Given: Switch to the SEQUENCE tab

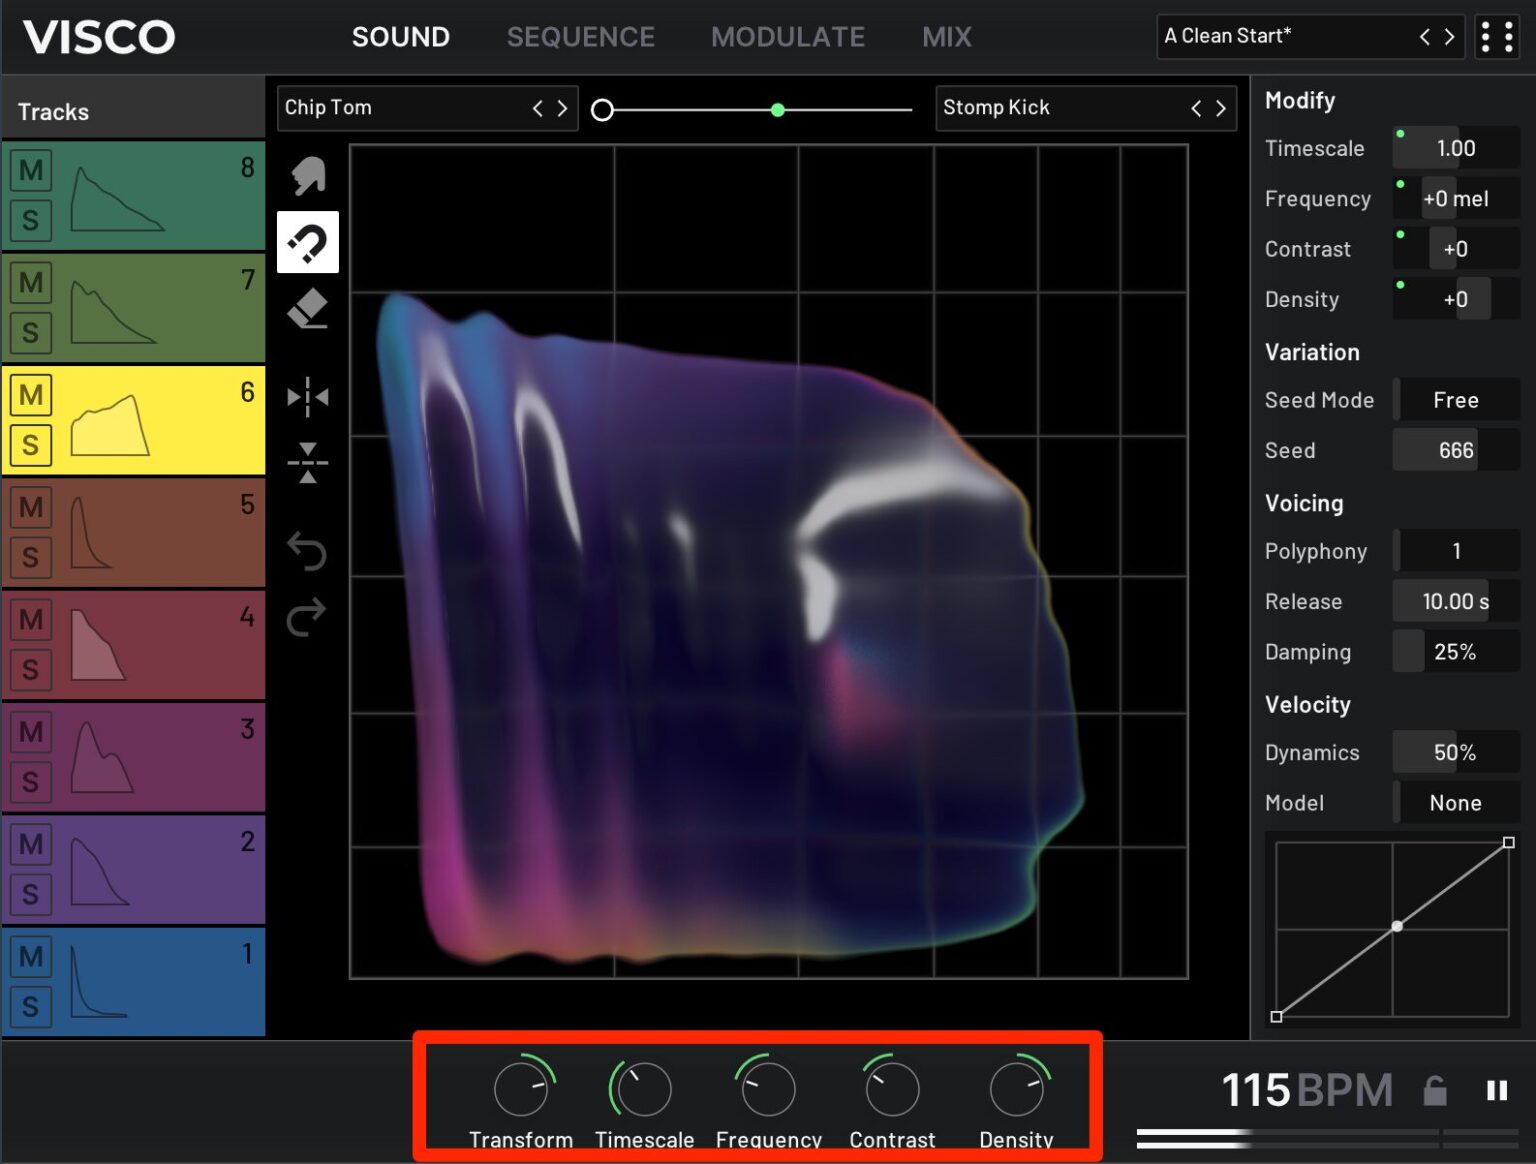Looking at the screenshot, I should pos(580,37).
